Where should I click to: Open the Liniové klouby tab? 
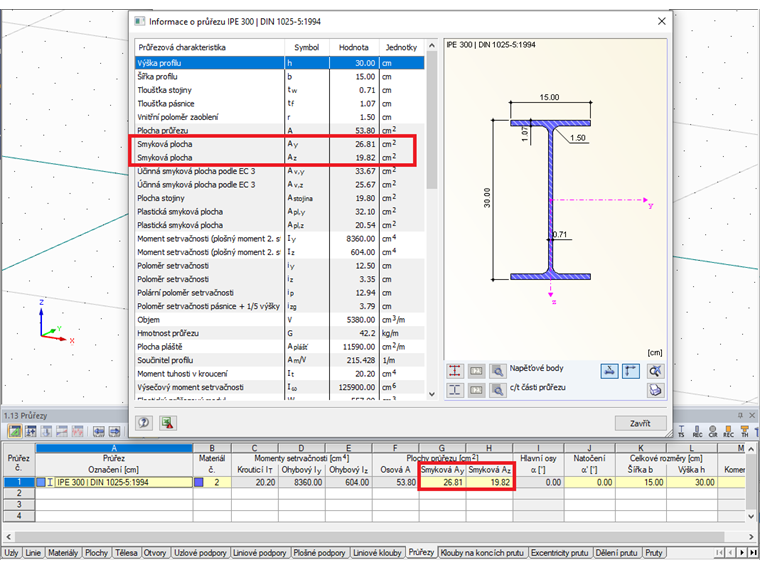(x=377, y=553)
